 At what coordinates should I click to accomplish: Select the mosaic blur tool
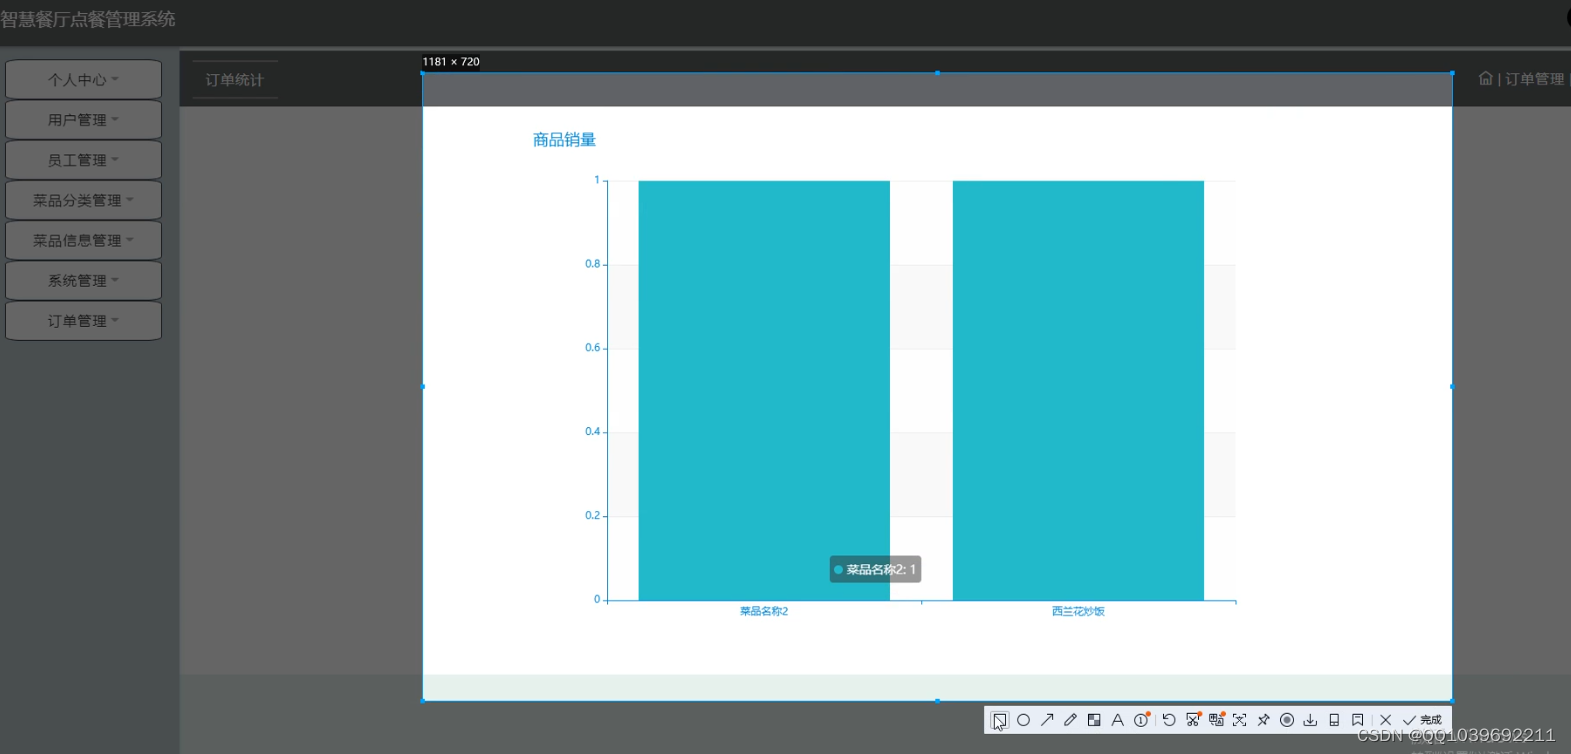click(1094, 720)
